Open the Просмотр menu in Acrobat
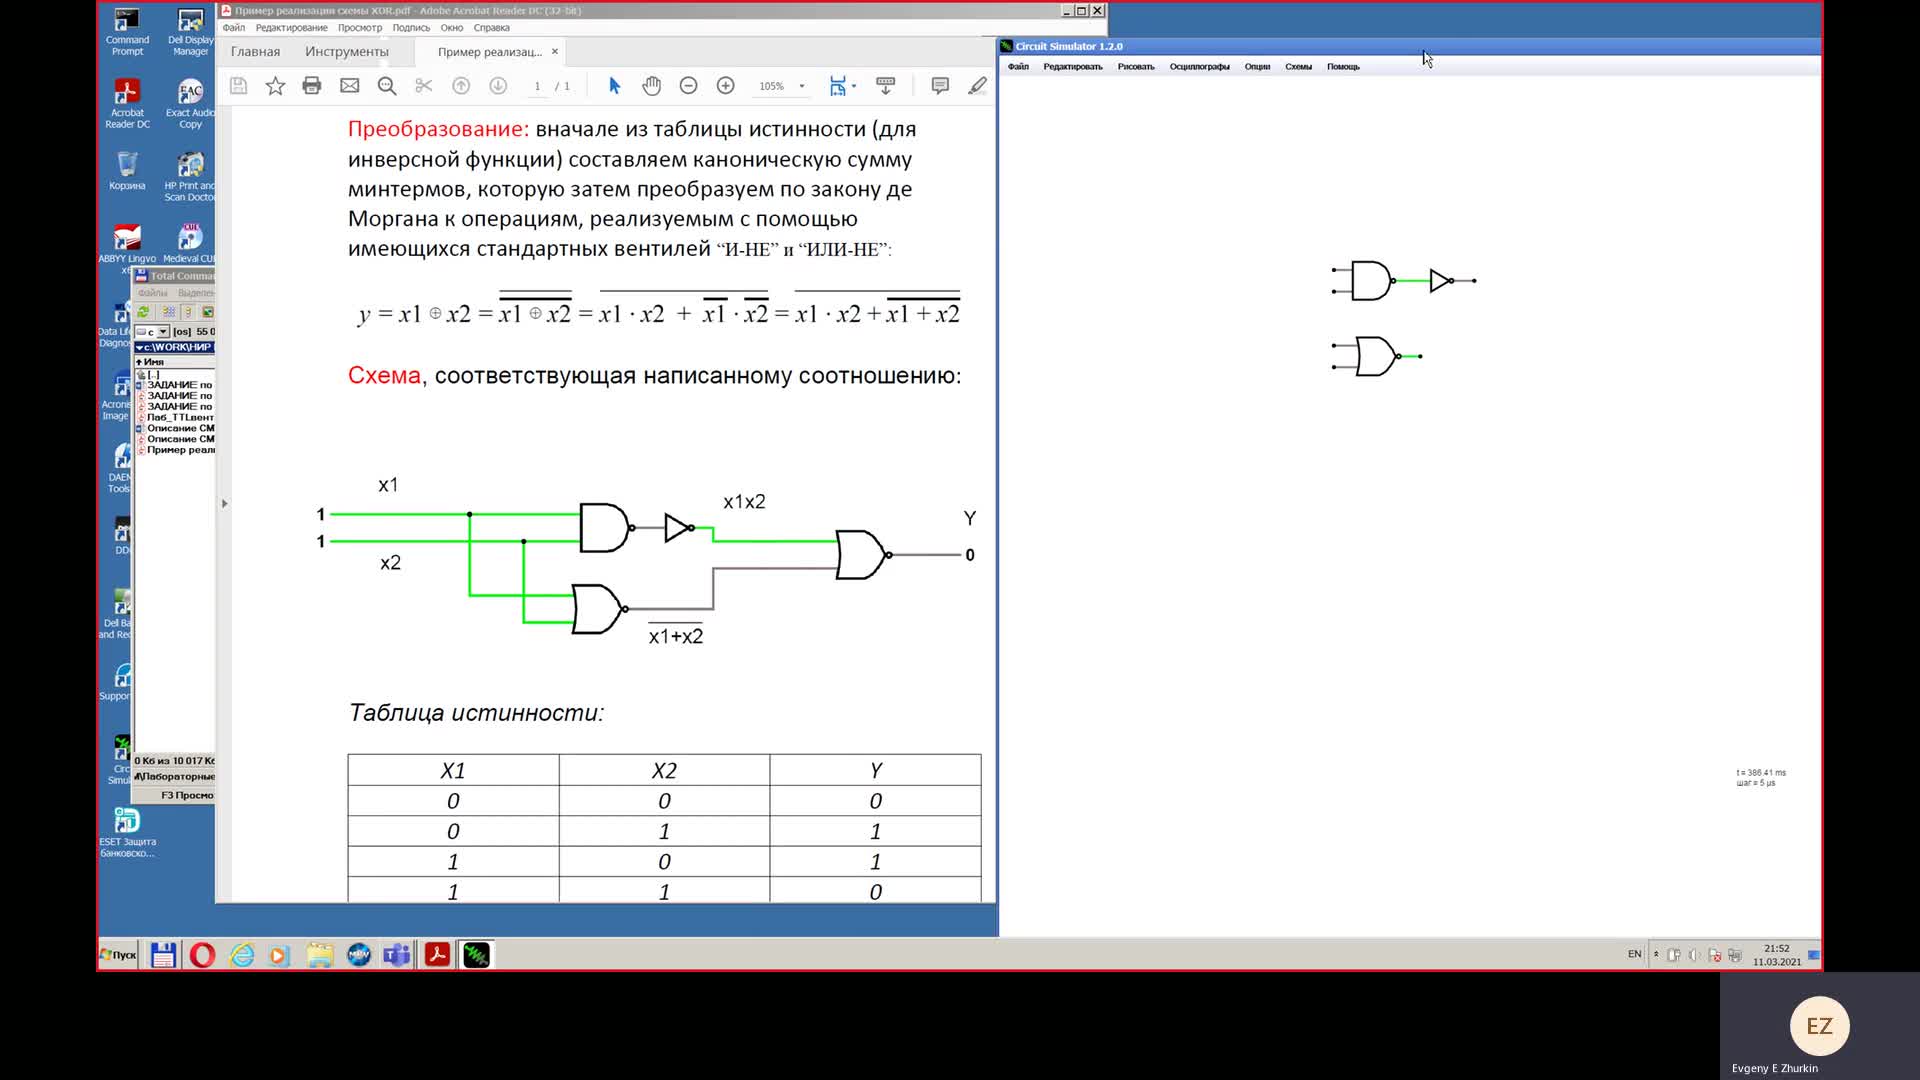Viewport: 1920px width, 1080px height. [x=360, y=28]
